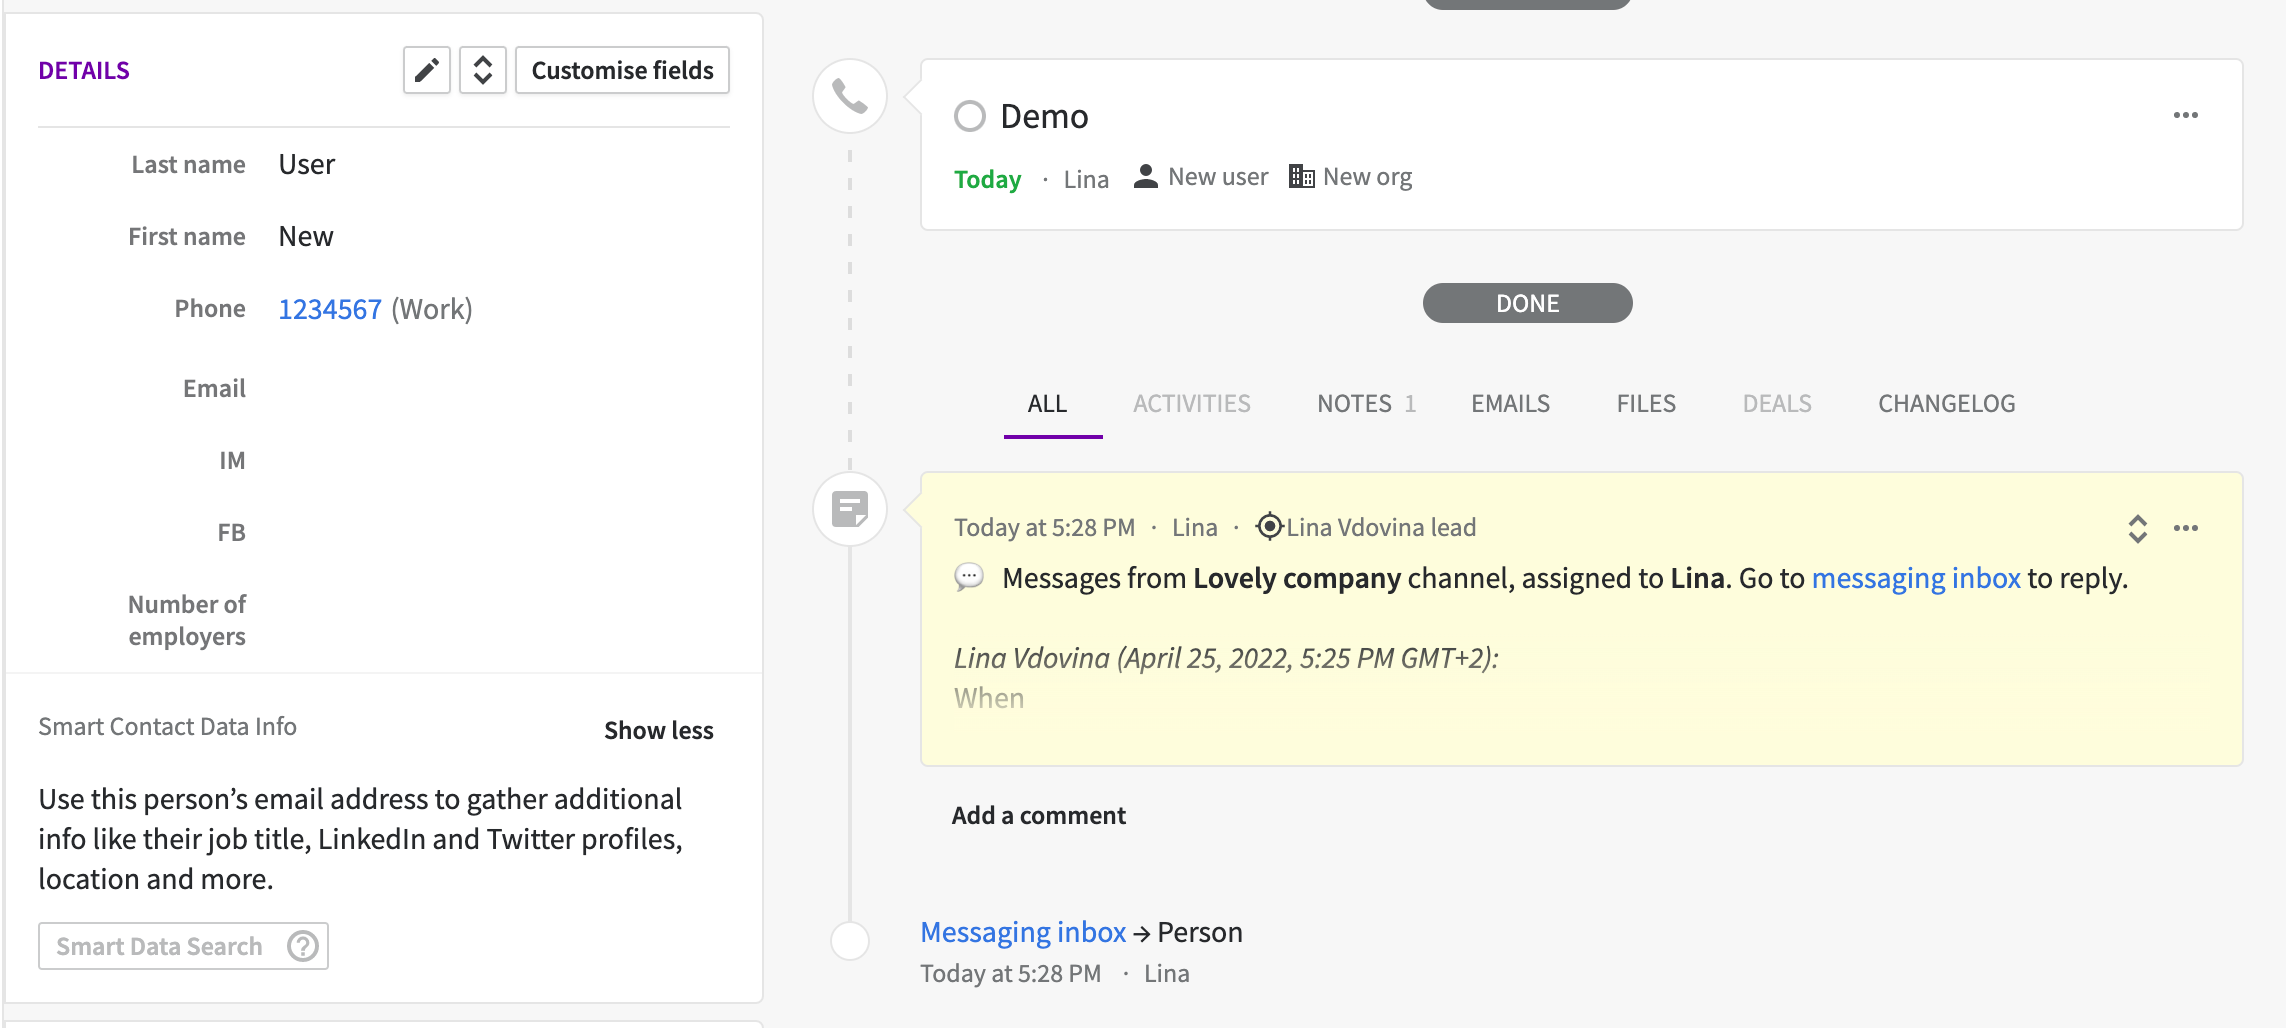
Task: Select the phone activity icon on timeline
Action: point(849,95)
